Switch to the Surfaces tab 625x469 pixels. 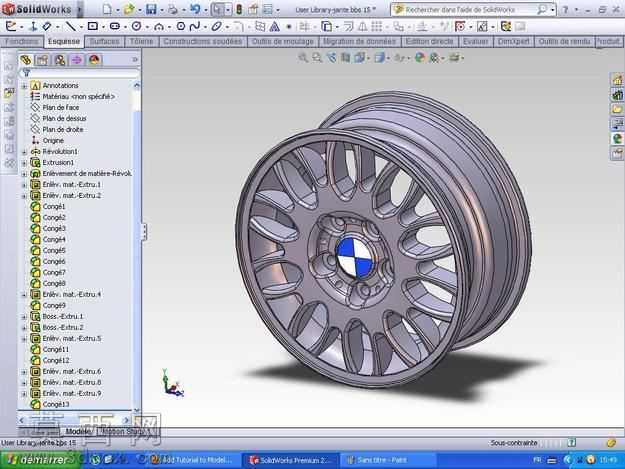point(104,41)
